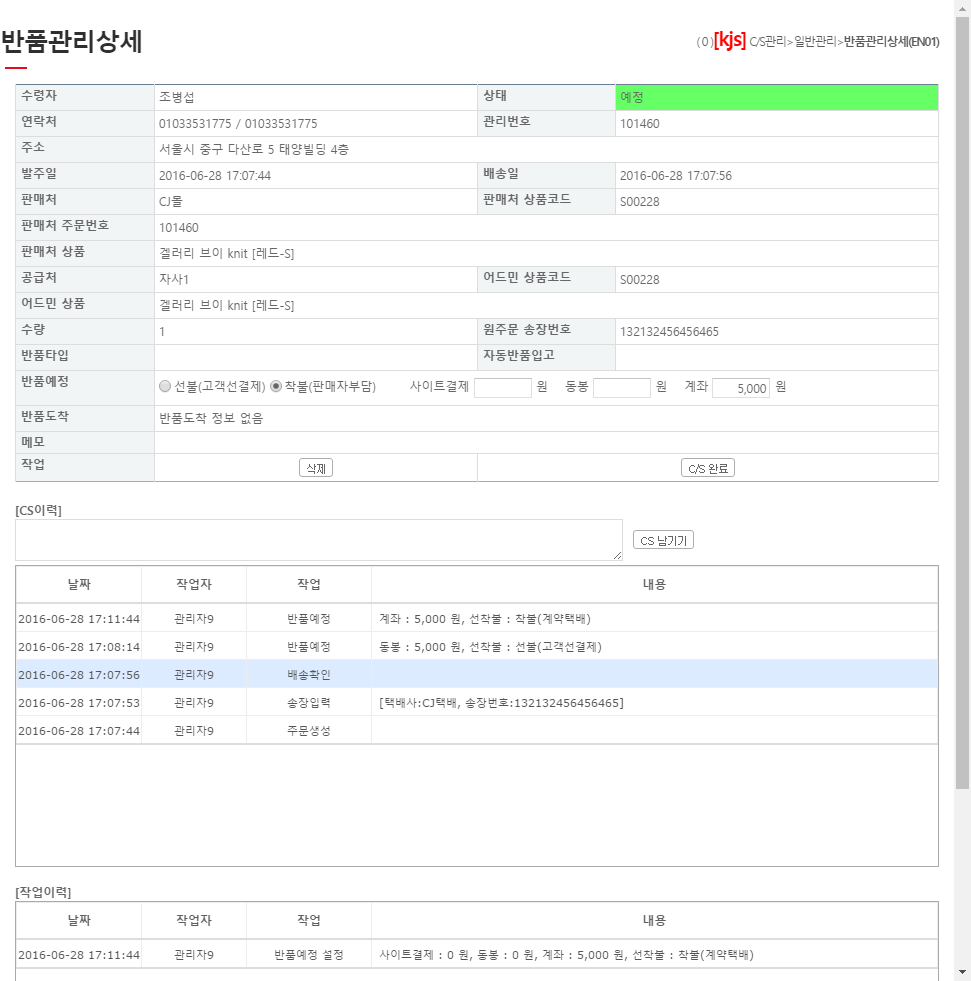Click the scrollbar up arrow
This screenshot has width=971, height=981.
point(962,8)
